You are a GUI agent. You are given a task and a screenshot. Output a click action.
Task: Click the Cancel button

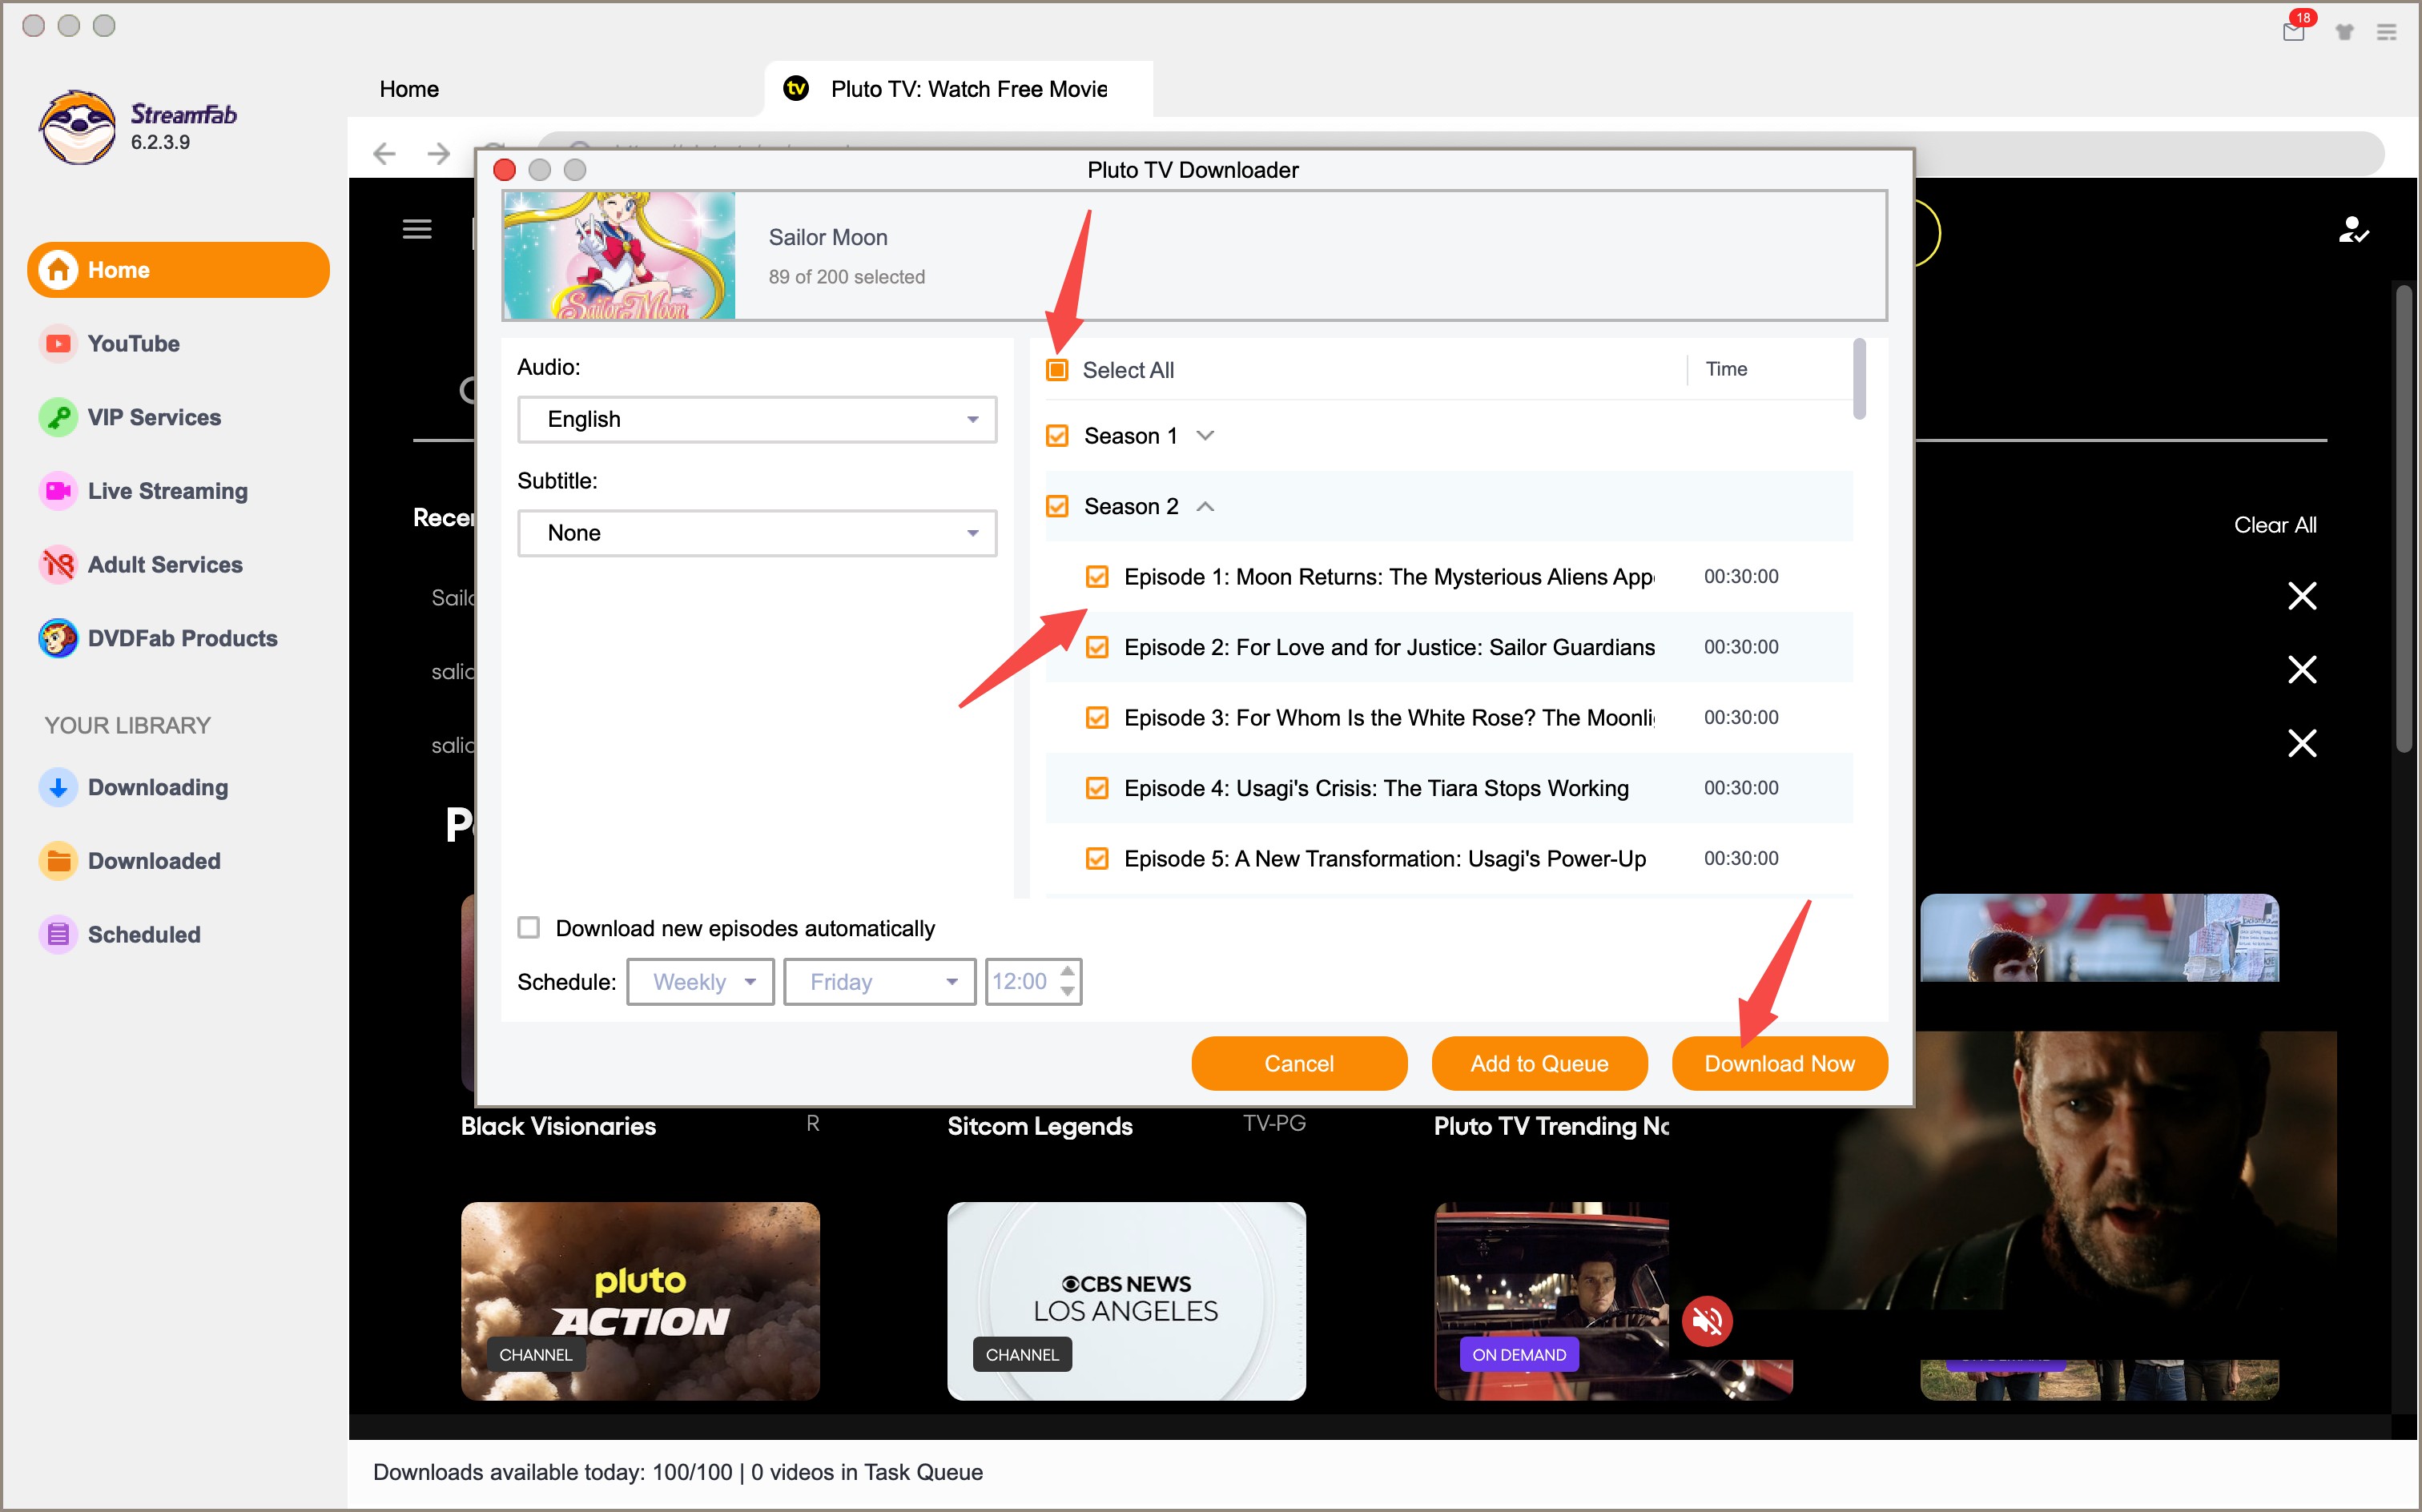tap(1299, 1063)
